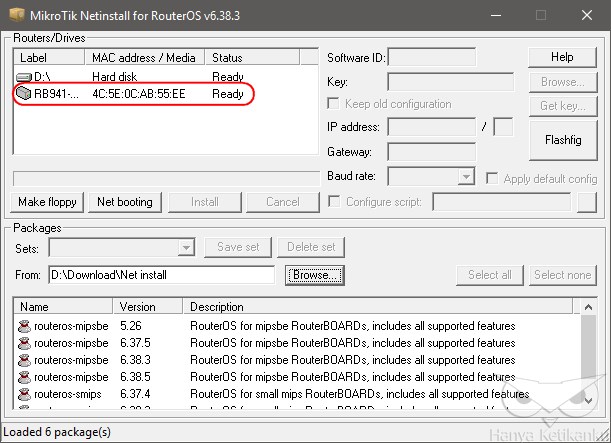This screenshot has height=443, width=611.
Task: Minimize the Netinstall window
Action: tap(496, 15)
